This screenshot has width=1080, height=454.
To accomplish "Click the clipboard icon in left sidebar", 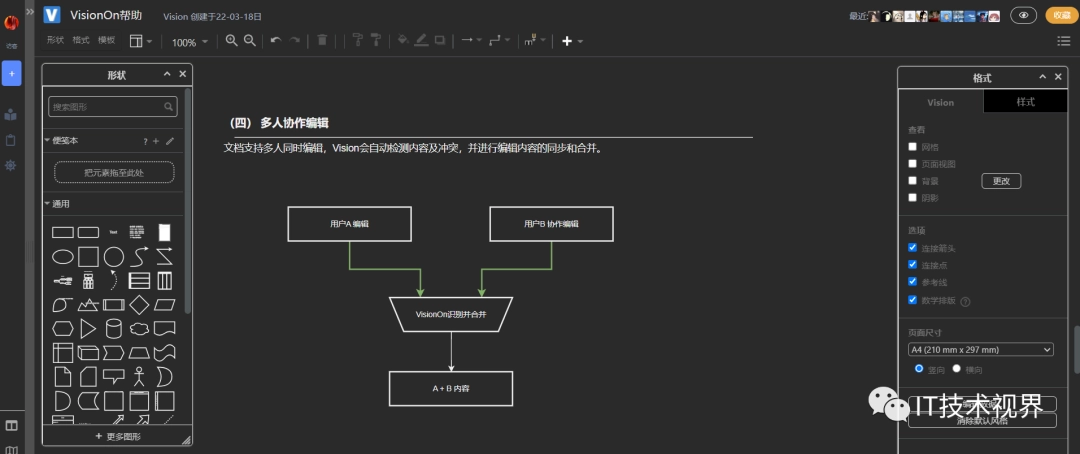I will [x=10, y=140].
